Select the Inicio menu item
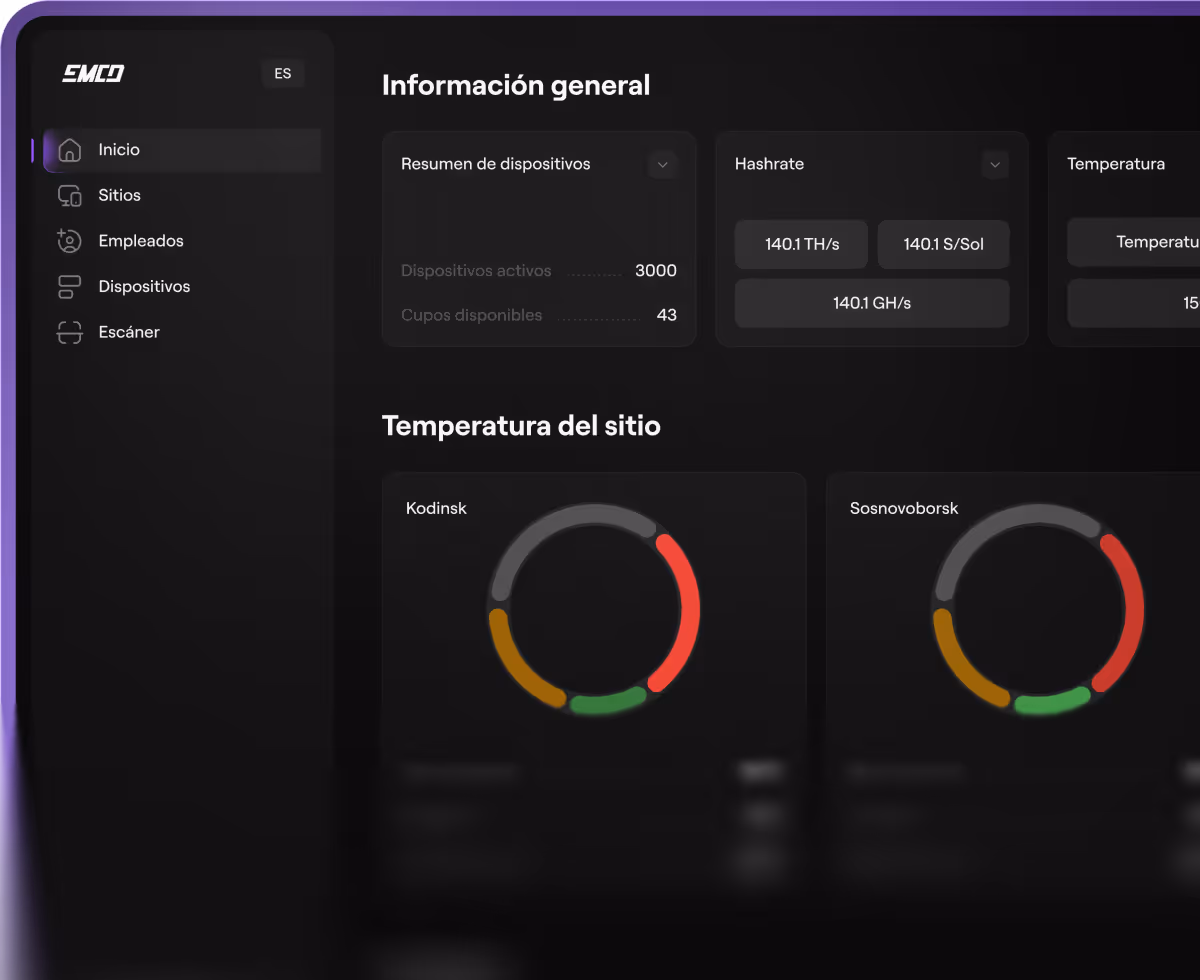1200x980 pixels. [182, 150]
